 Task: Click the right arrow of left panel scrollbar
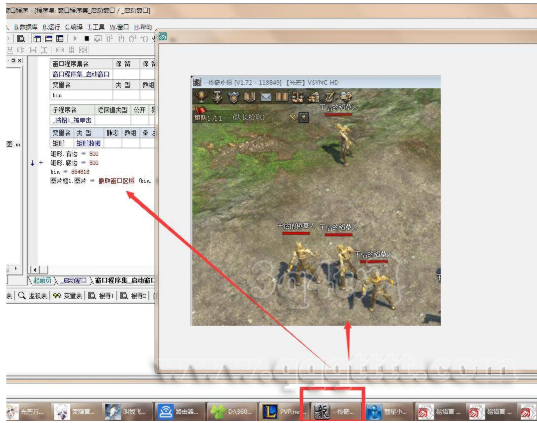click(x=16, y=269)
